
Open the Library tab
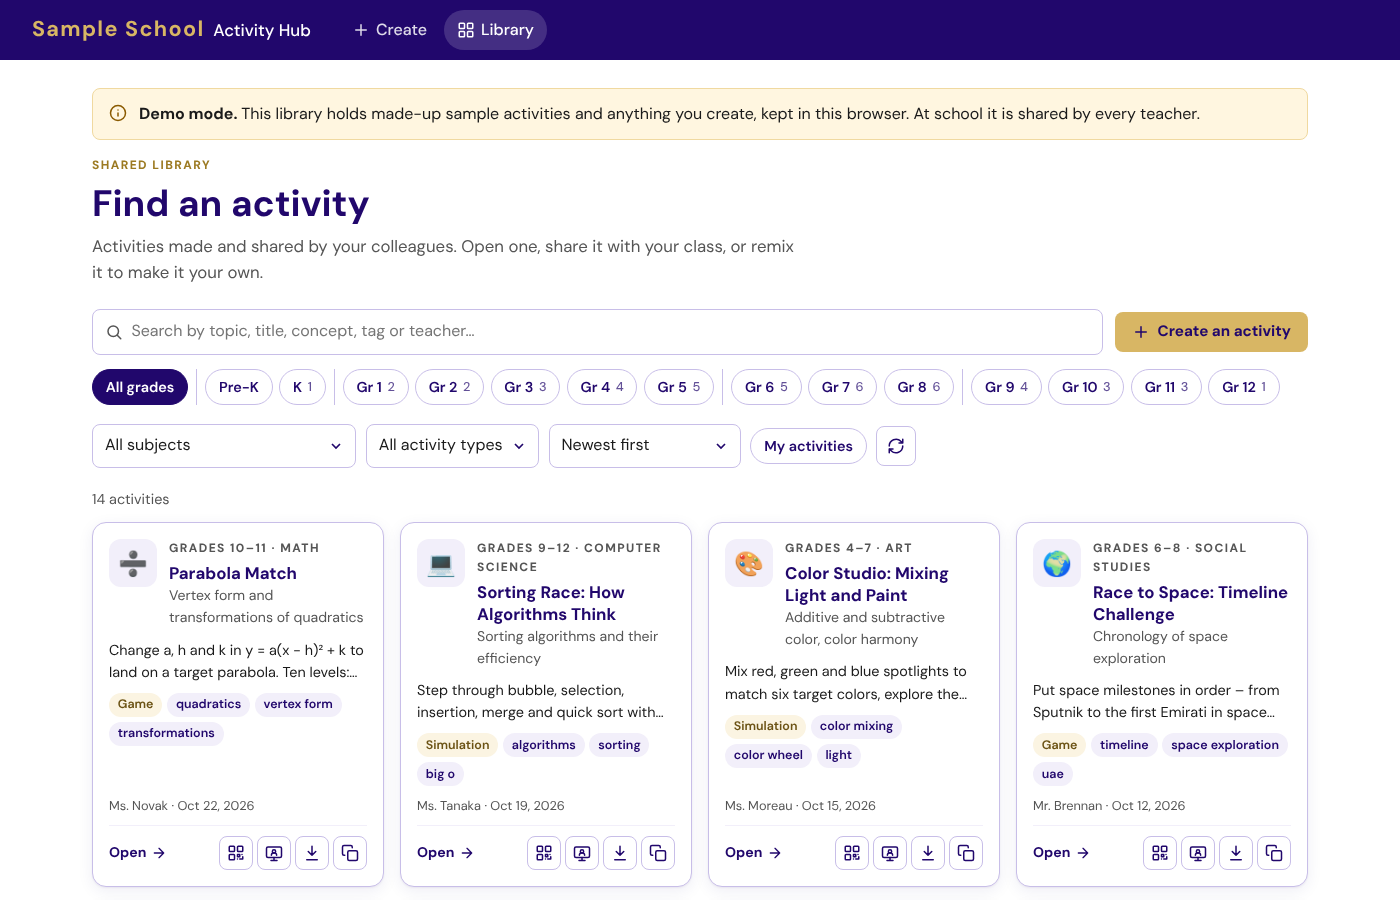pos(495,30)
